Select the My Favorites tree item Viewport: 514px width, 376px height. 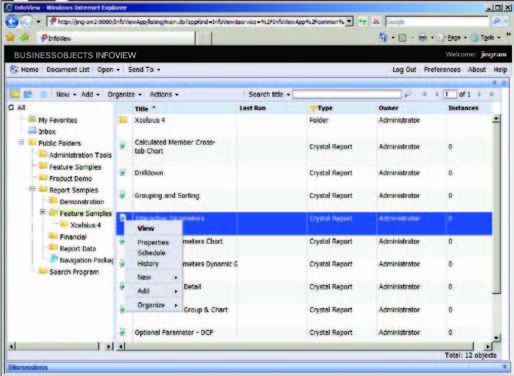(58, 120)
